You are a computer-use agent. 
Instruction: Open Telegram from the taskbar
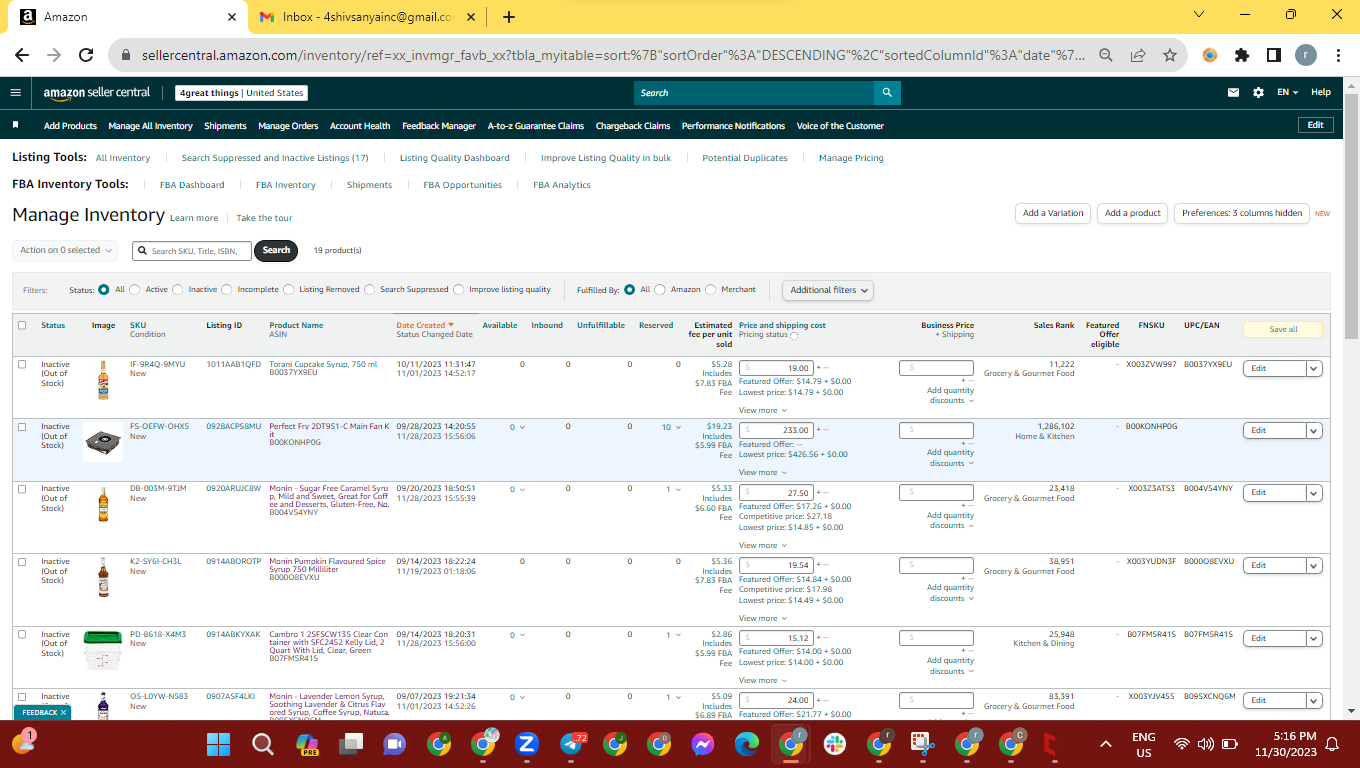[571, 744]
